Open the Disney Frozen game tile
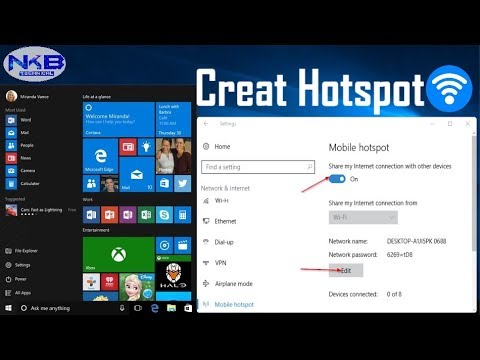This screenshot has width=480, height=360. (137, 287)
